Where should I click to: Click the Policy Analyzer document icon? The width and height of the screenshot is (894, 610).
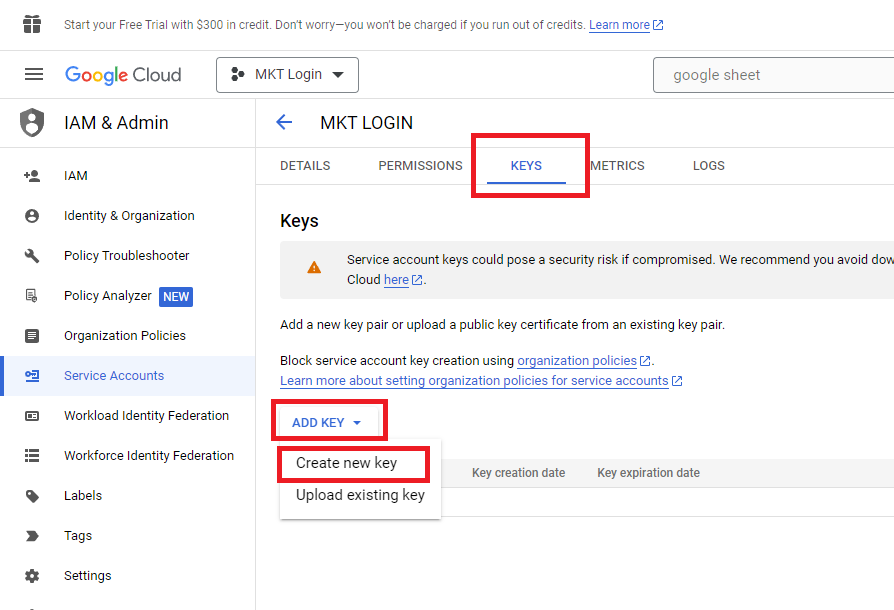32,295
